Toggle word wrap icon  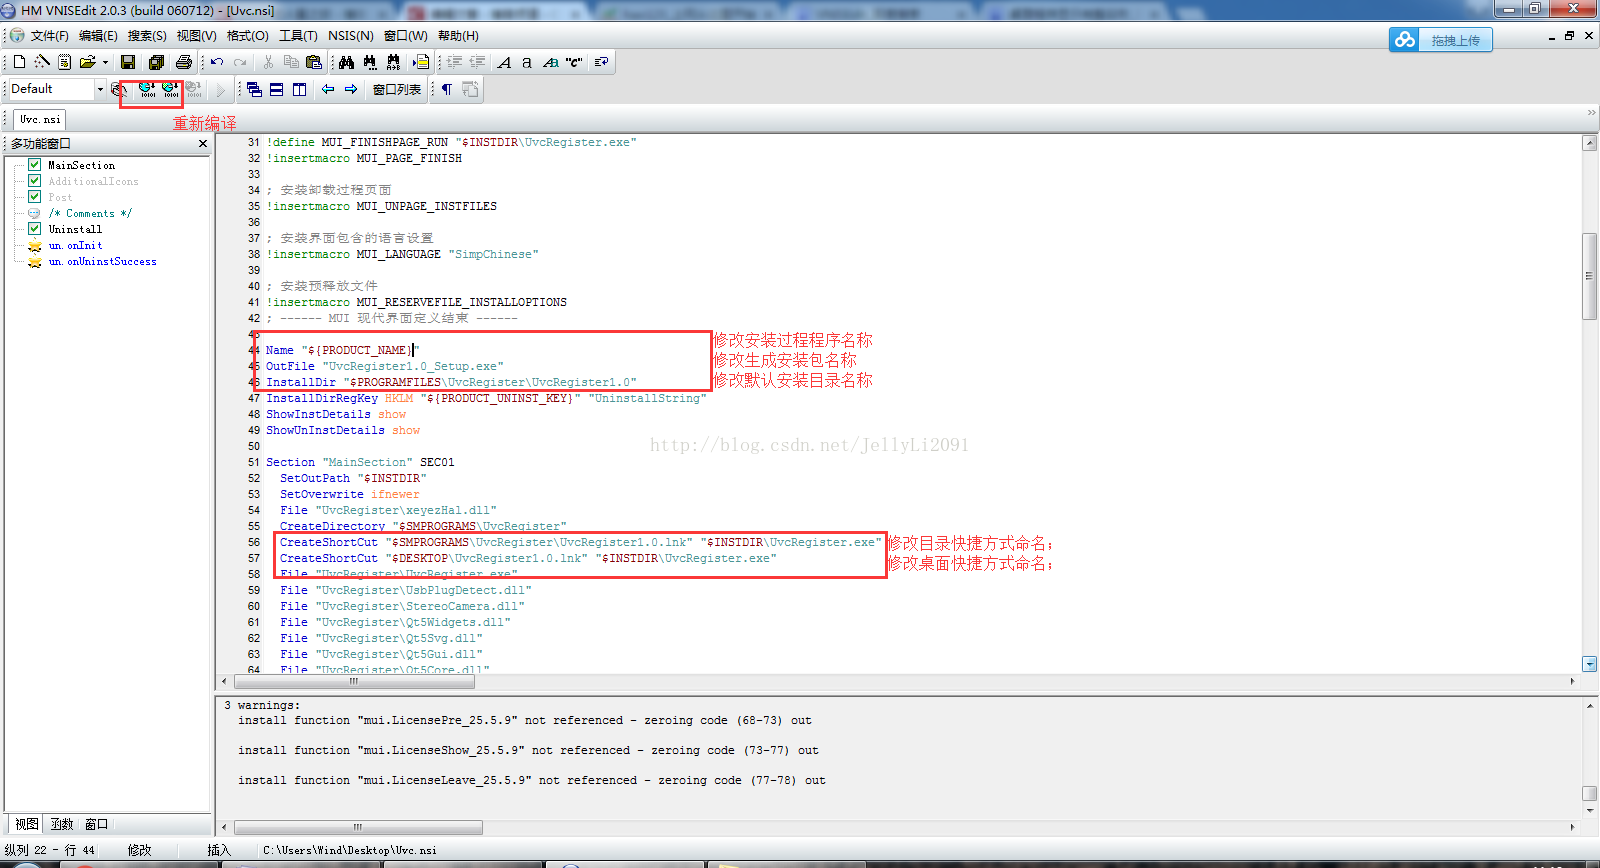coord(601,62)
